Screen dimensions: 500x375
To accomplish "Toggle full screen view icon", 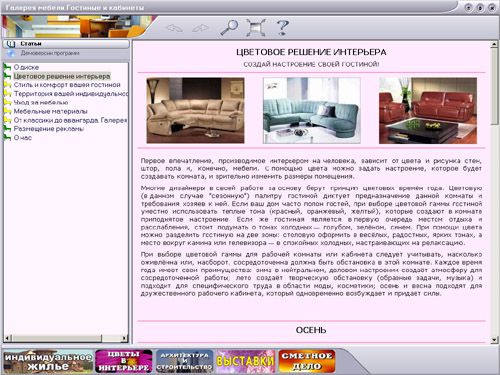I will [256, 27].
